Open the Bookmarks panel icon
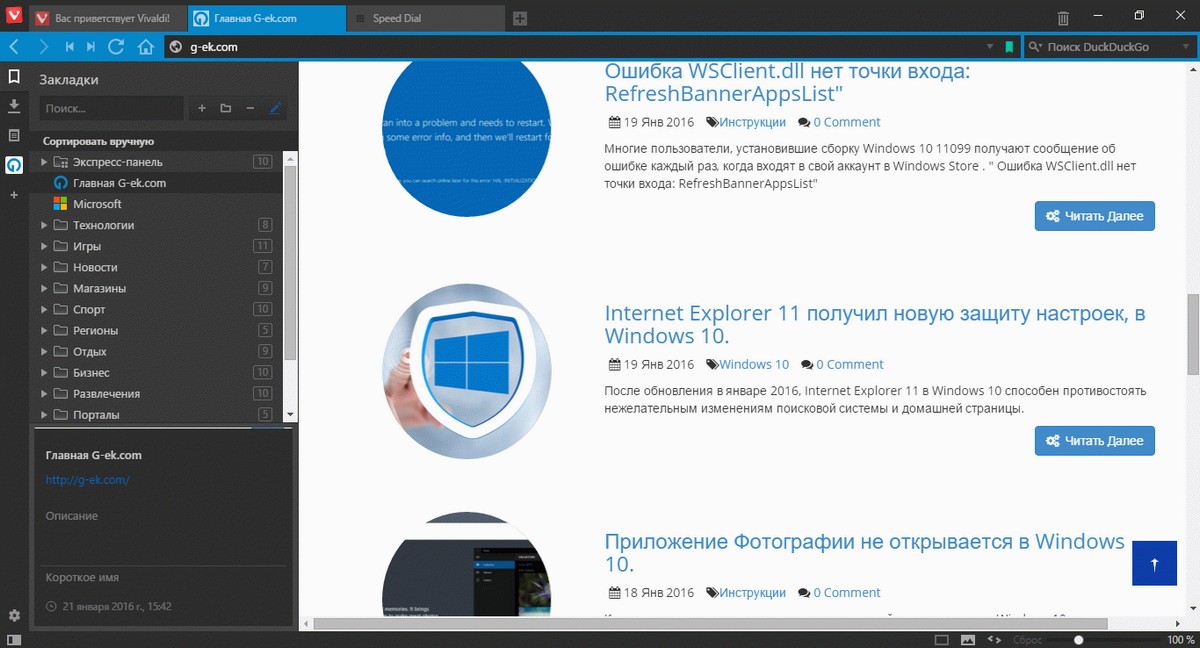Image resolution: width=1200 pixels, height=648 pixels. click(x=14, y=76)
